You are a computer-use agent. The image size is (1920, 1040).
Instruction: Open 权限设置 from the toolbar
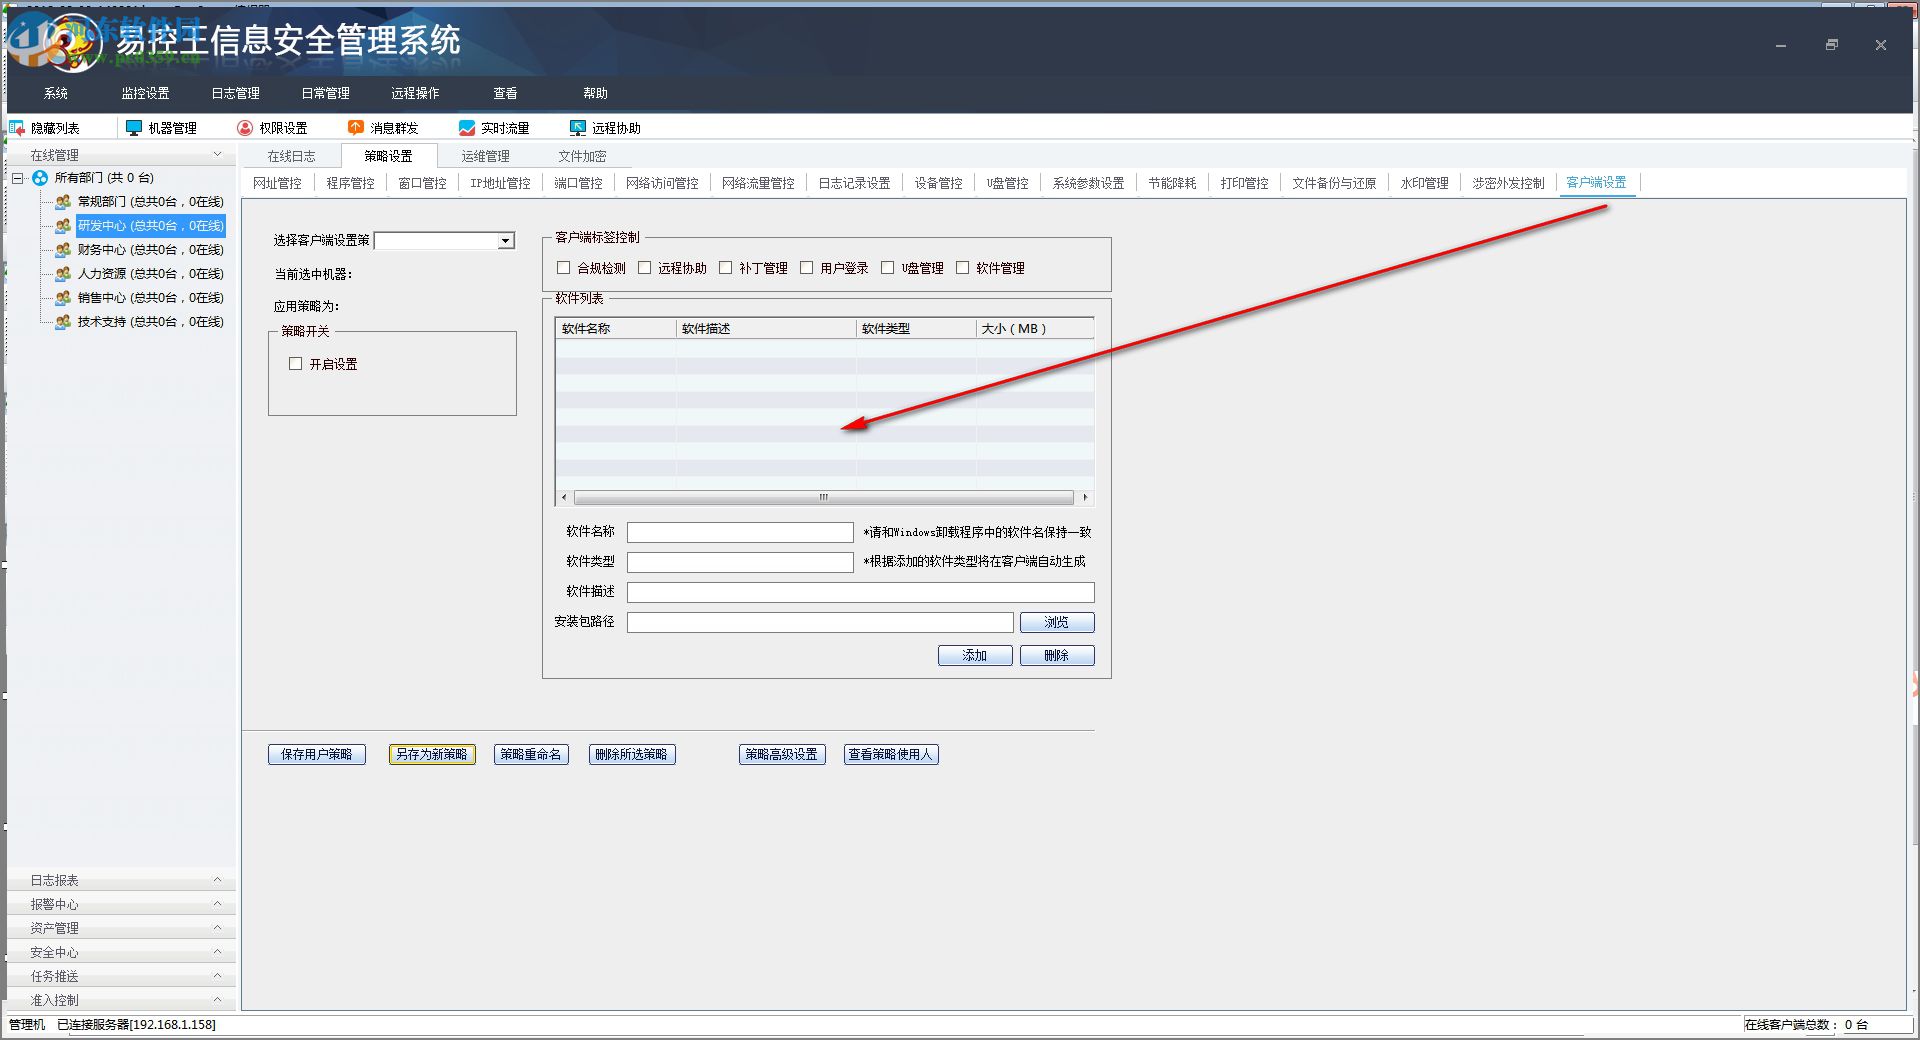click(245, 128)
